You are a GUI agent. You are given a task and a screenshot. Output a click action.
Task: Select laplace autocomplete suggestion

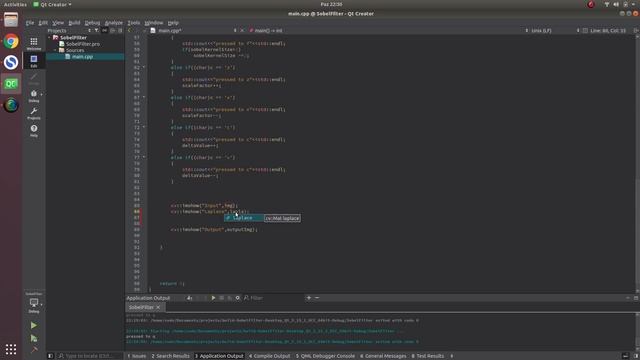(x=244, y=218)
